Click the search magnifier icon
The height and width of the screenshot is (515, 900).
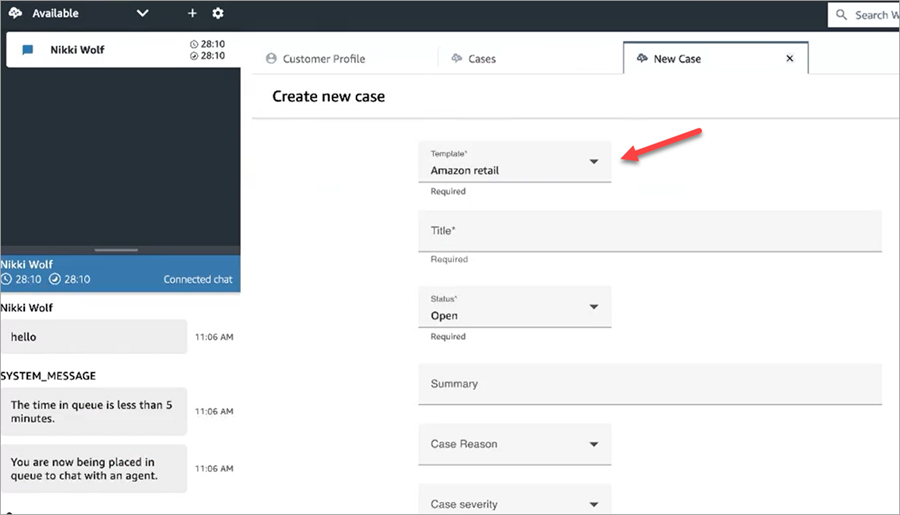[843, 15]
